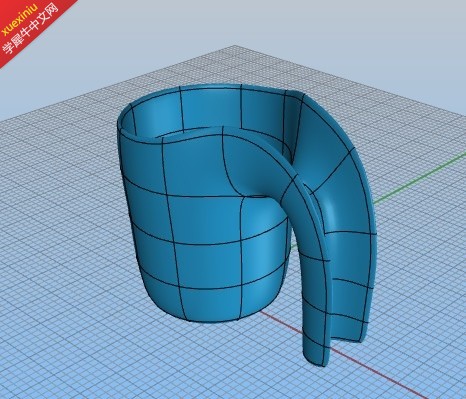Viewport: 466px width, 399px height.
Task: Click the far top corner of the grid plane
Action: [235, 47]
